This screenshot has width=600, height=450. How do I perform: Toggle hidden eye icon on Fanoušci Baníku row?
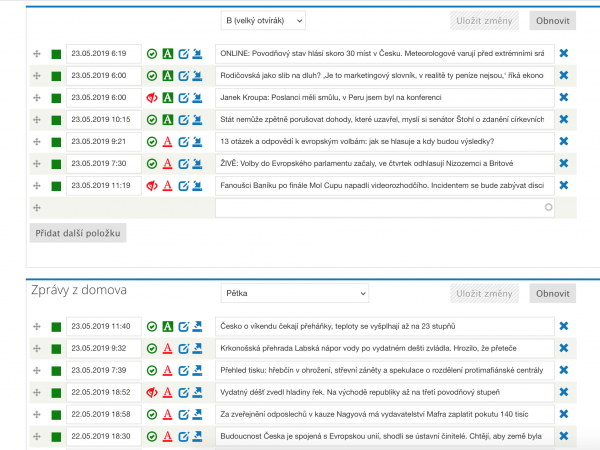pos(152,186)
